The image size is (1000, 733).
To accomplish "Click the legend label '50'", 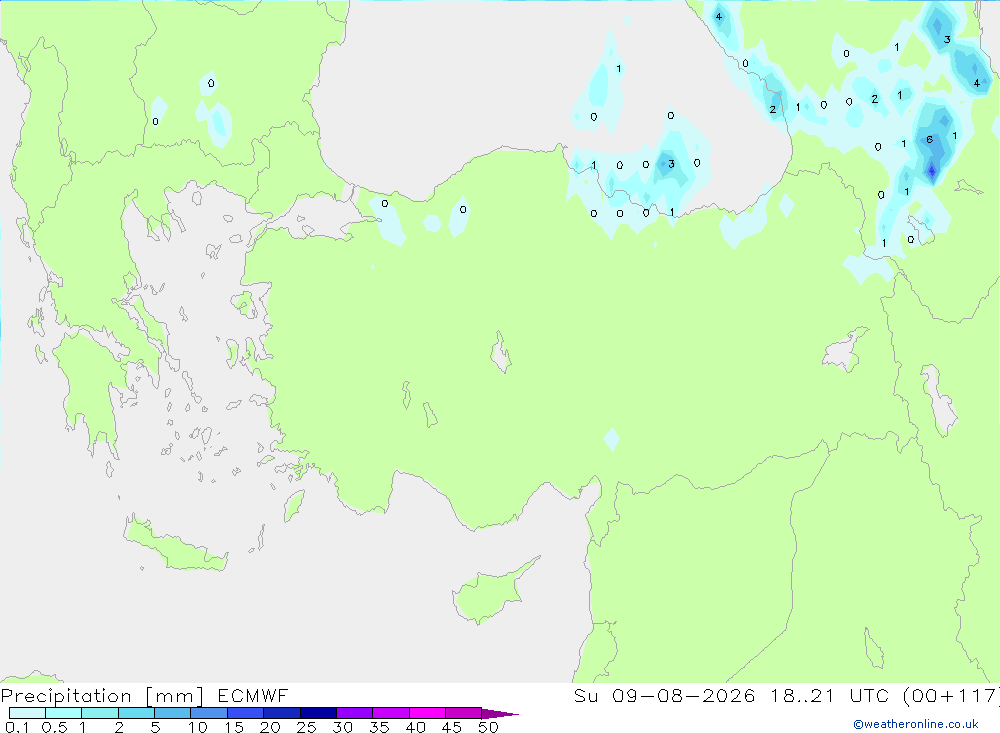I will click(488, 727).
